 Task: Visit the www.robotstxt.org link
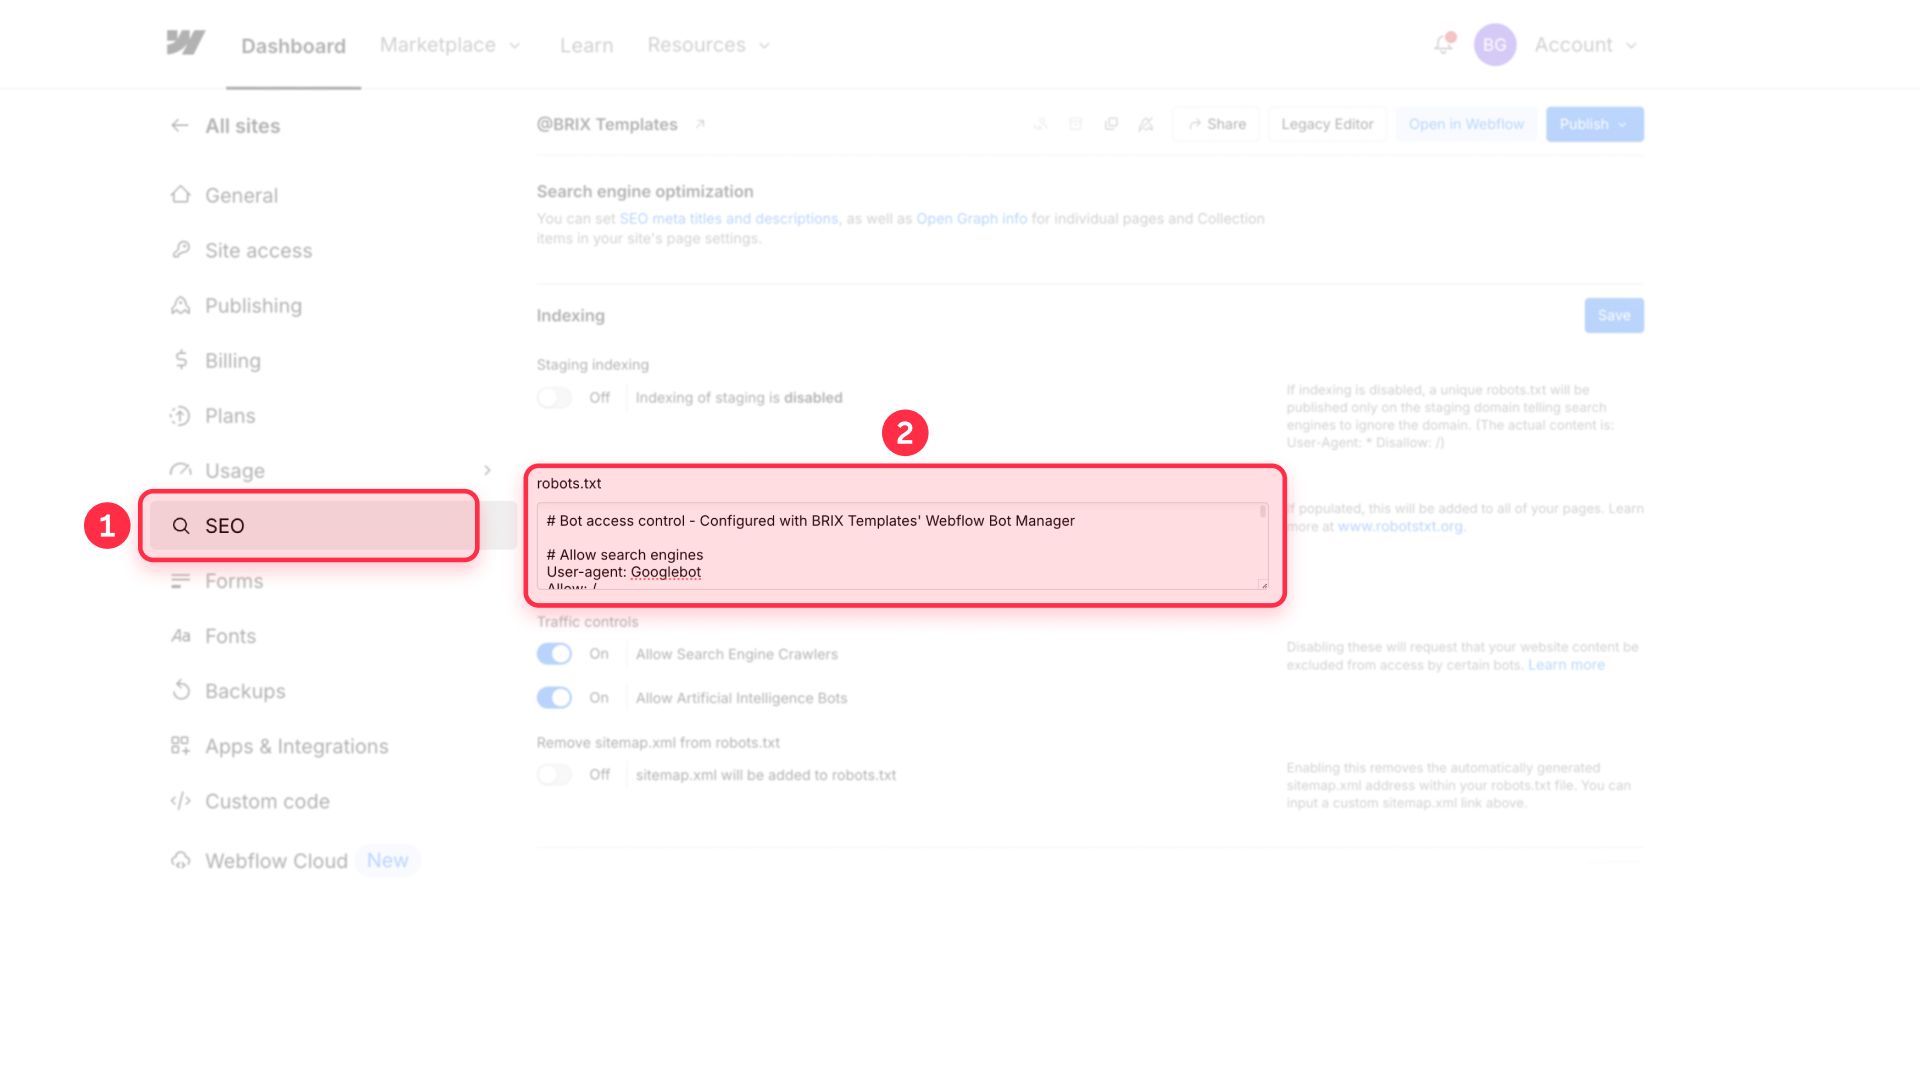tap(1400, 526)
